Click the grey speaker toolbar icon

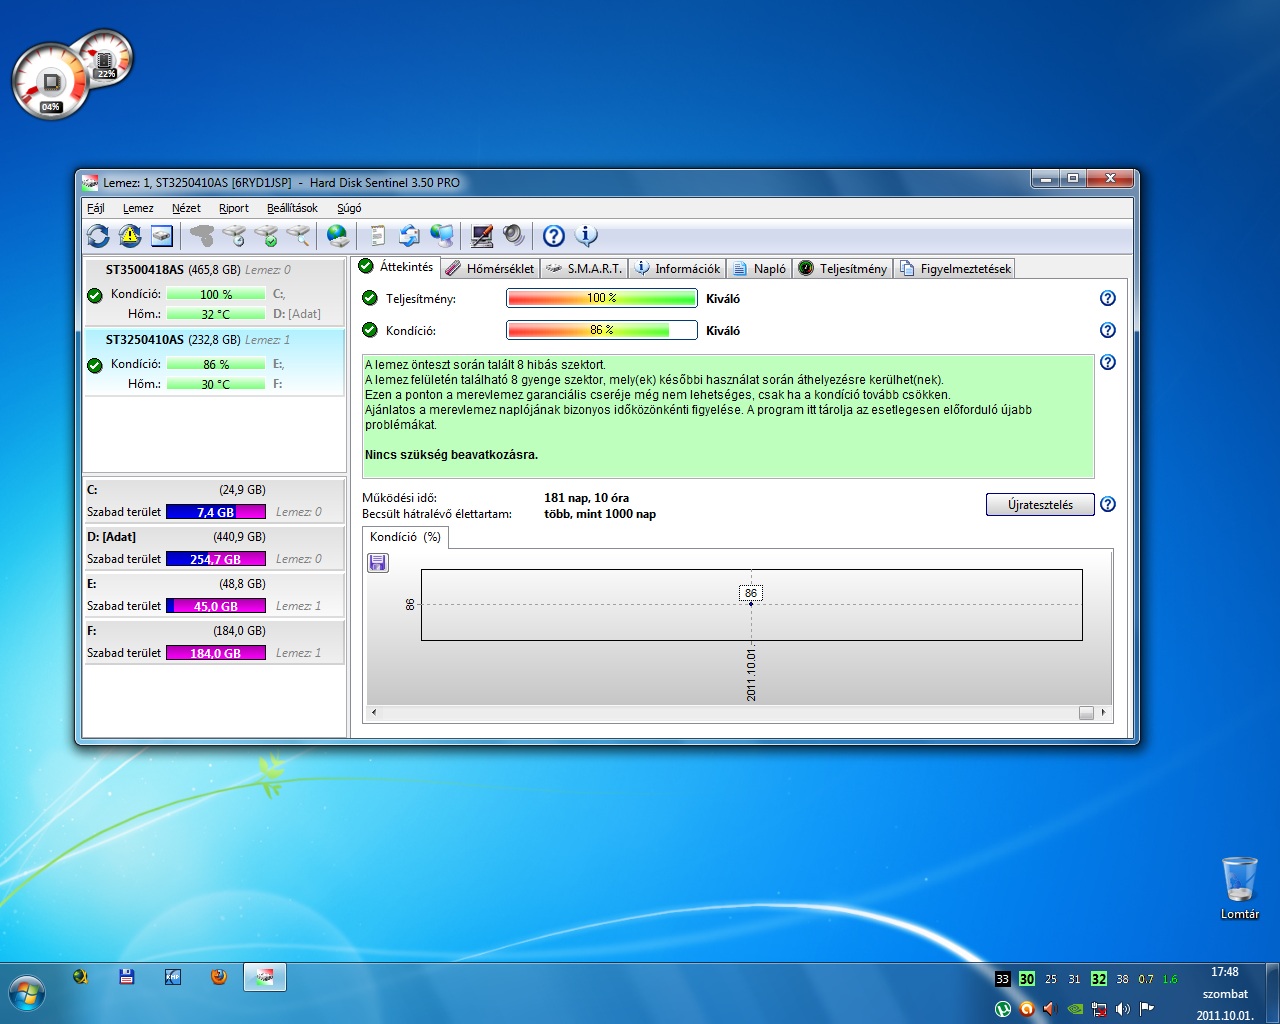[x=514, y=236]
